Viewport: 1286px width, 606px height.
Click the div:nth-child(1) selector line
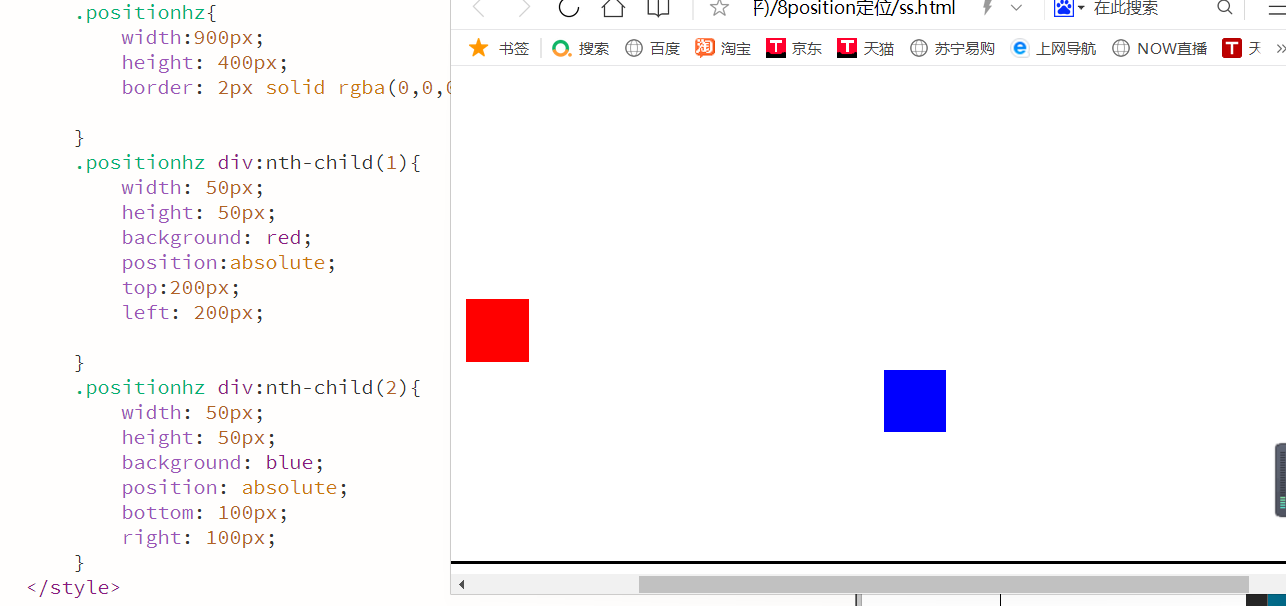pyautogui.click(x=247, y=162)
